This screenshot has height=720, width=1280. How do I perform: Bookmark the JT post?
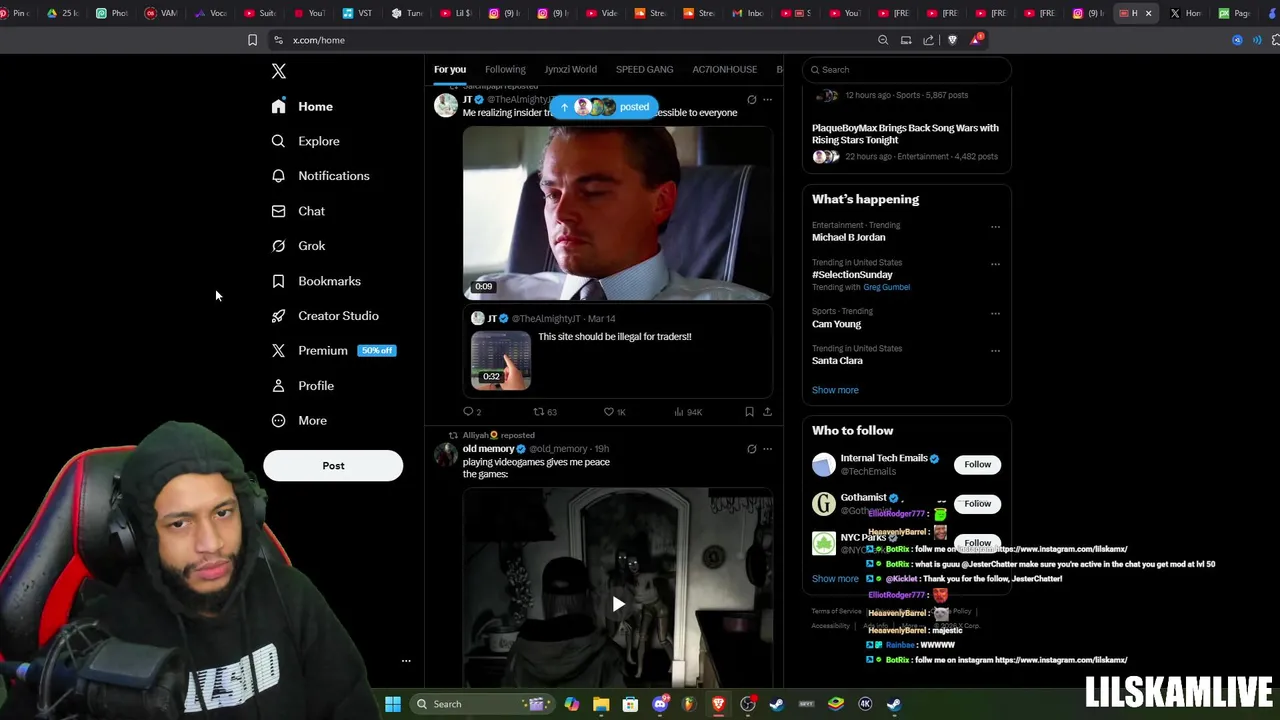pyautogui.click(x=749, y=412)
